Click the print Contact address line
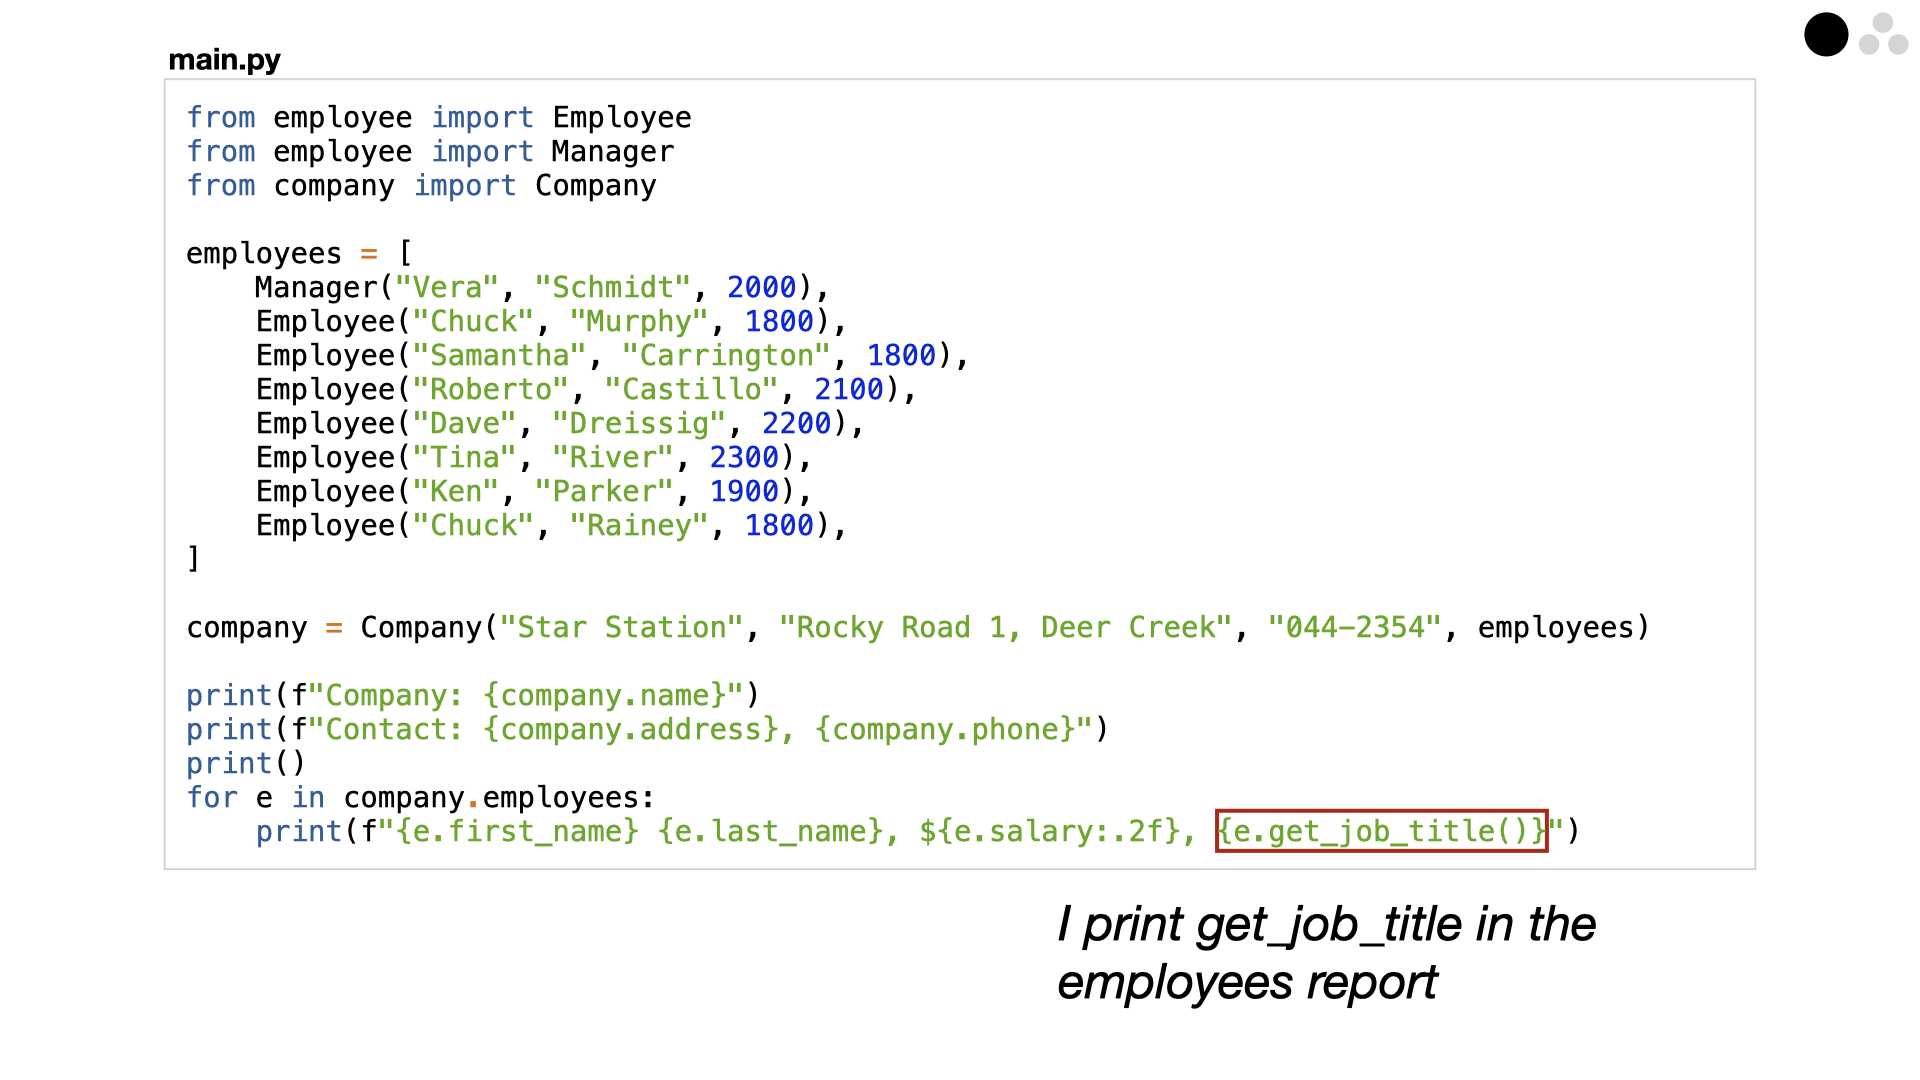The height and width of the screenshot is (1080, 1920). pyautogui.click(x=648, y=730)
